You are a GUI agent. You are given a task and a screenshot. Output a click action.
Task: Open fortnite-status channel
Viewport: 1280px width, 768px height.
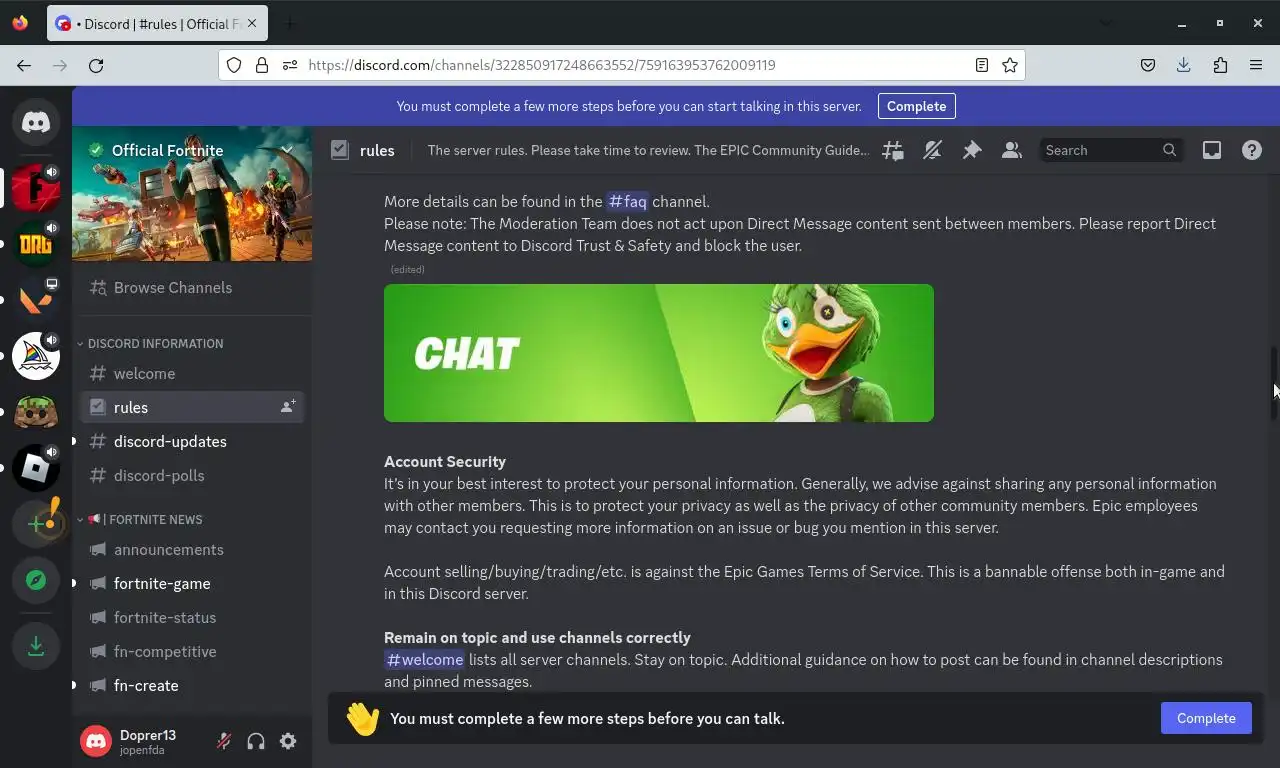192,617
